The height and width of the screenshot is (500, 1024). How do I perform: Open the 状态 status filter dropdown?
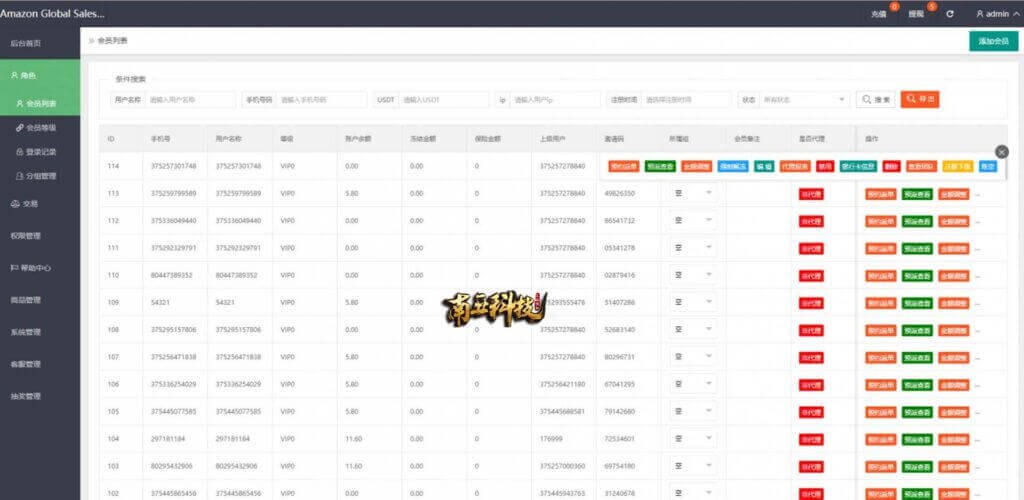[x=805, y=100]
